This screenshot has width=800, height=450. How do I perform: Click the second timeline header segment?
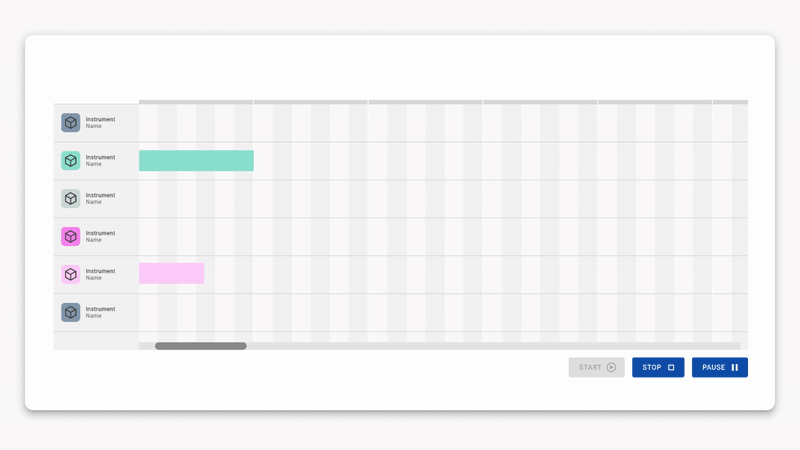[311, 102]
